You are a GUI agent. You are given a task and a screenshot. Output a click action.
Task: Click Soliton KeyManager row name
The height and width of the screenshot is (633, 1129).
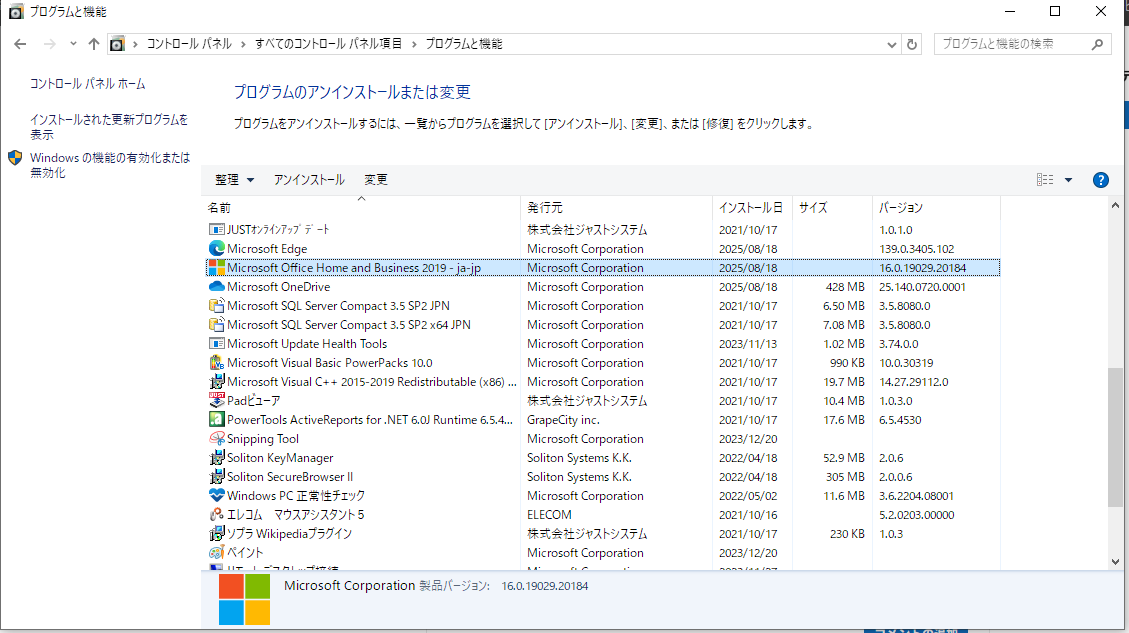280,457
